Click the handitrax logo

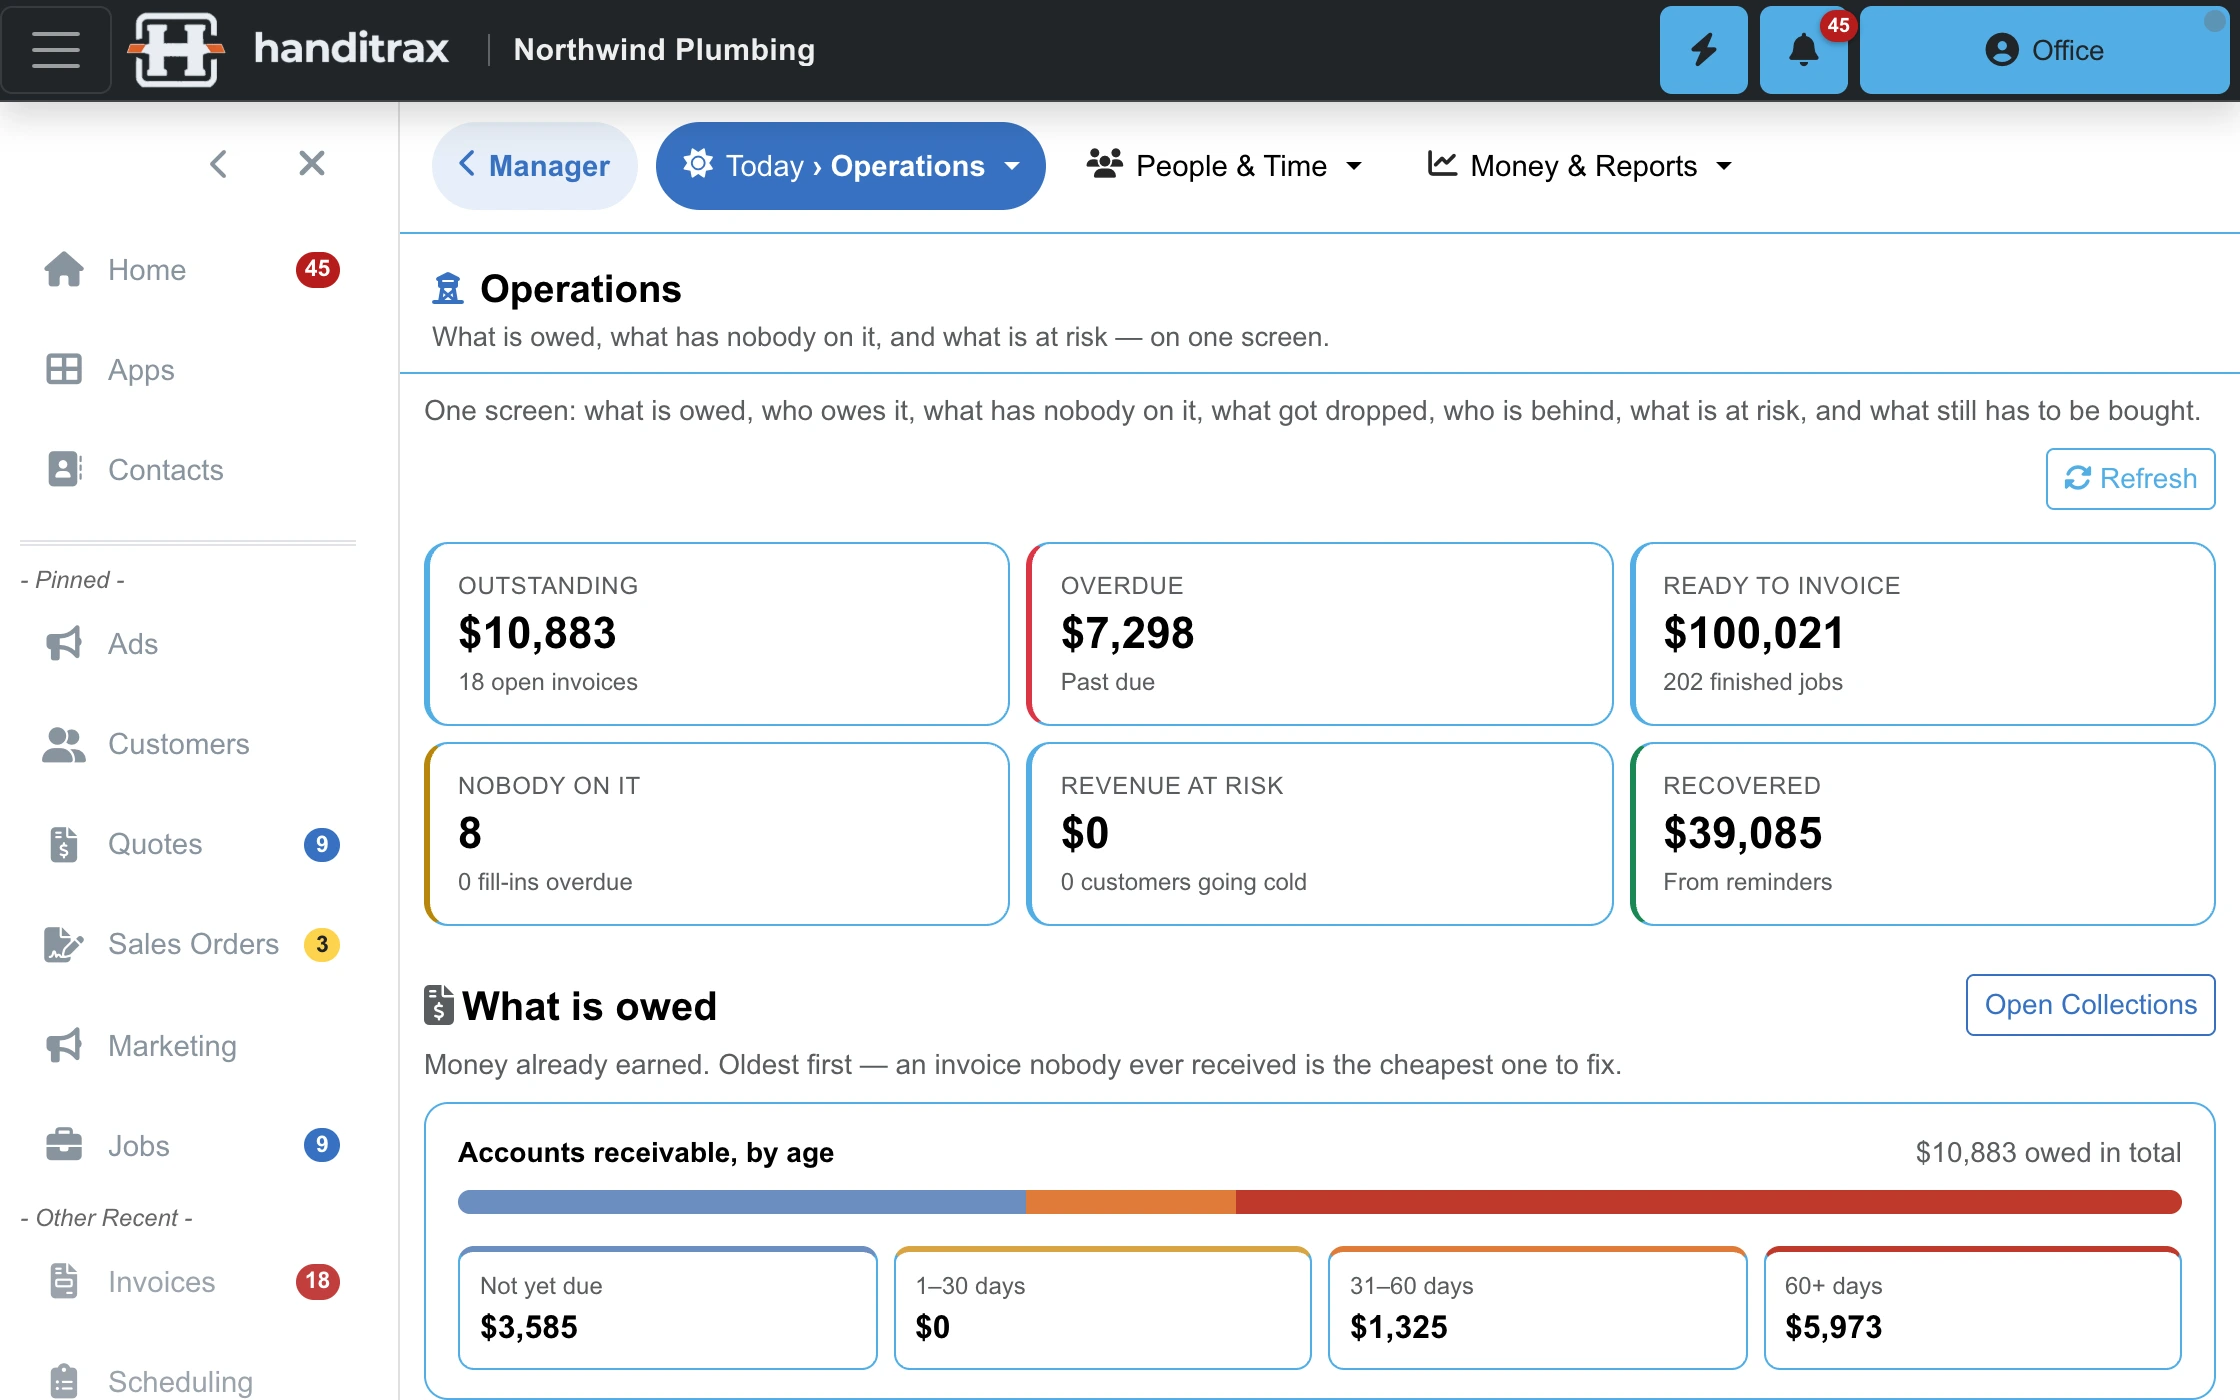coord(290,49)
